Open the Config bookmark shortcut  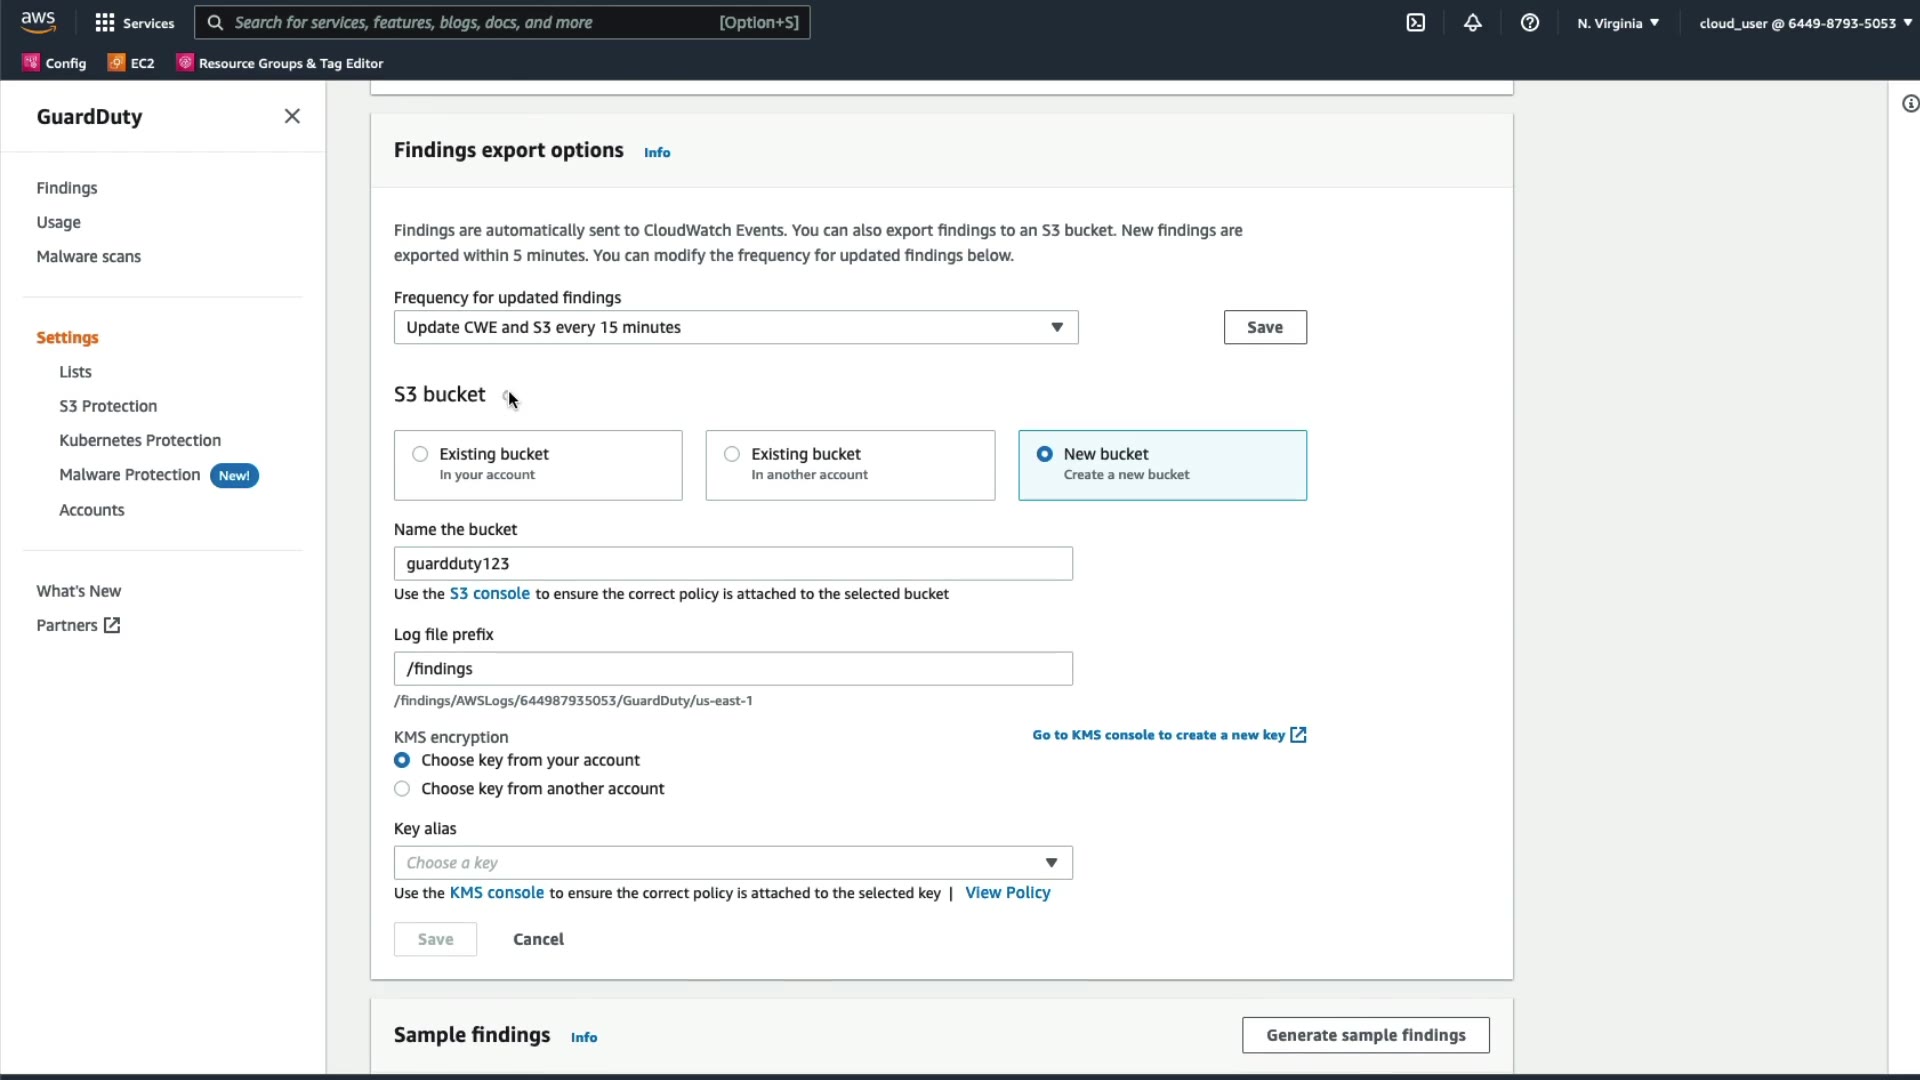pyautogui.click(x=55, y=63)
